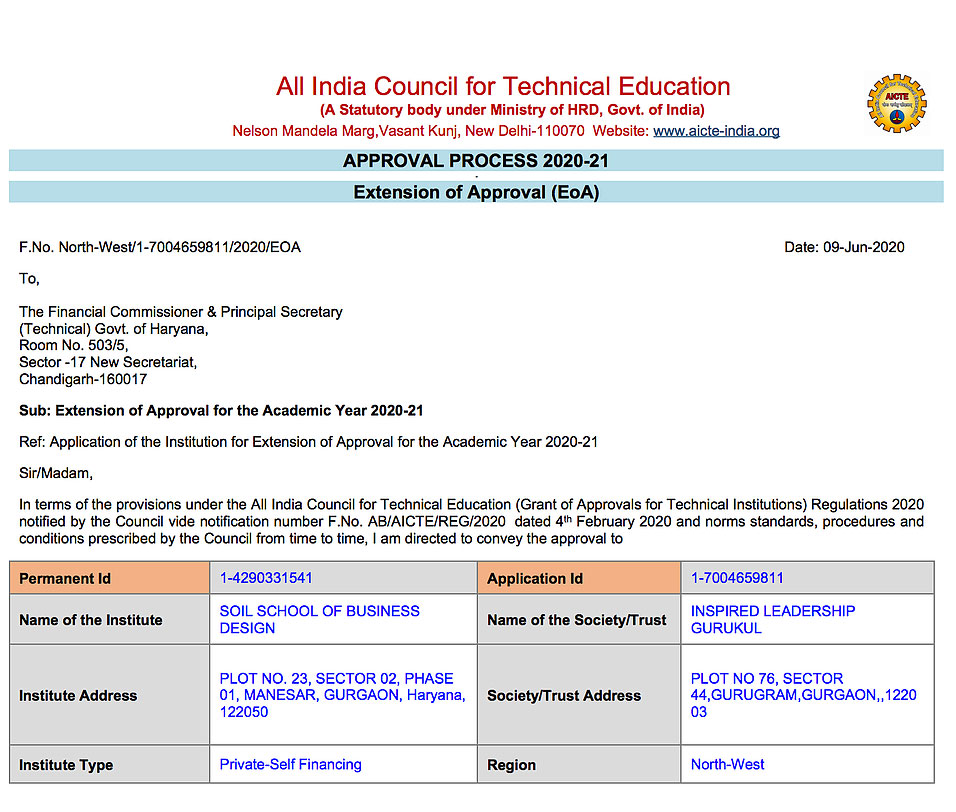The width and height of the screenshot is (956, 812).
Task: Click the 'Application Id' header cell
Action: point(579,578)
